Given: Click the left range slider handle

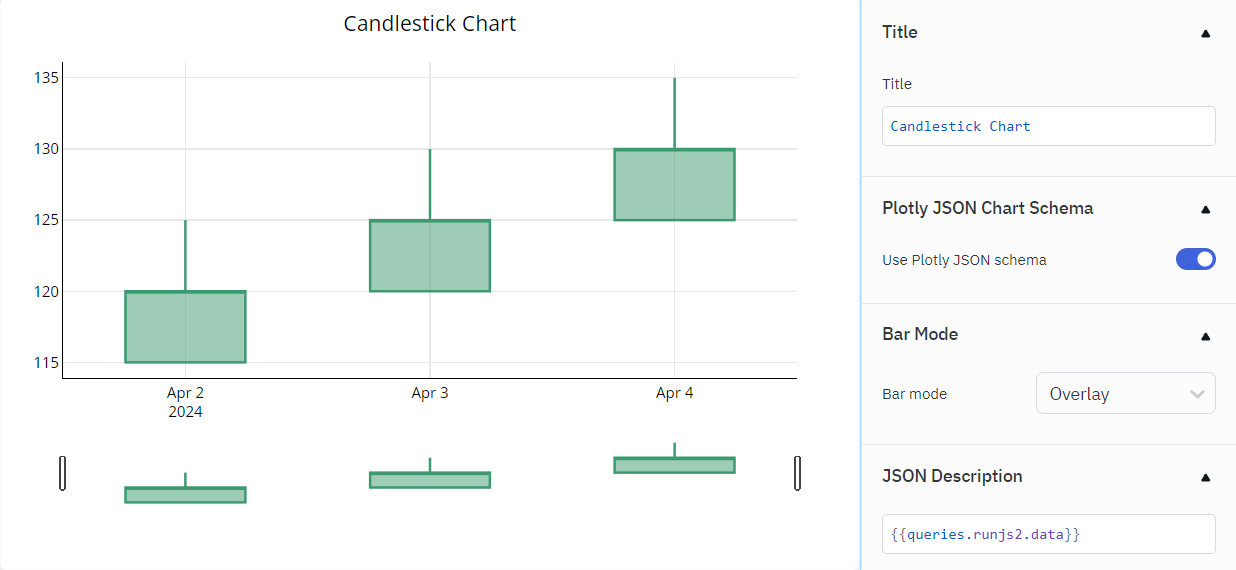Looking at the screenshot, I should [63, 473].
